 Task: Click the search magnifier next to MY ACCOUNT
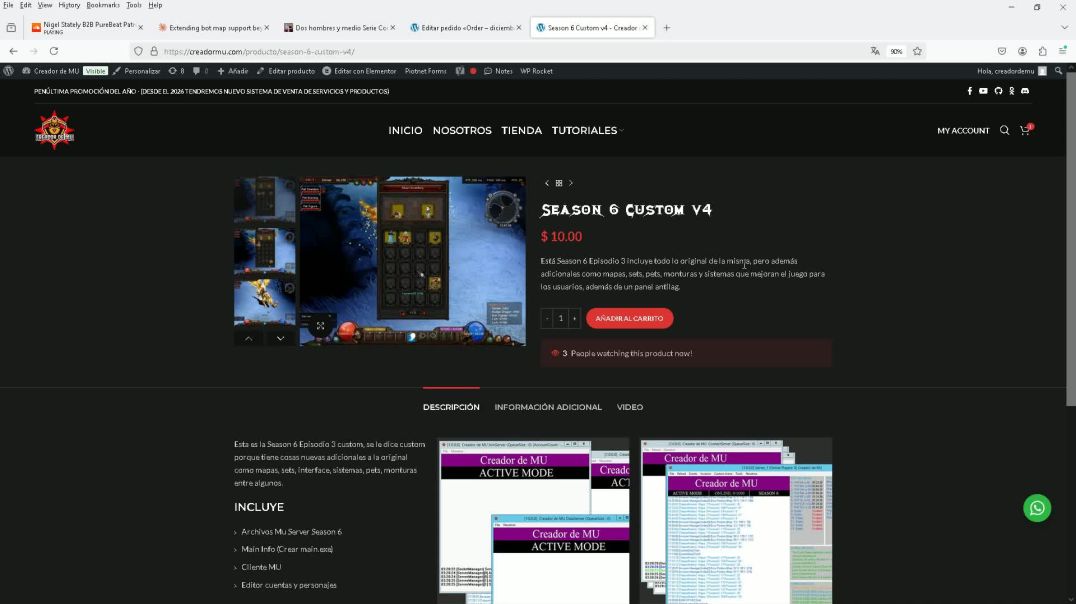pyautogui.click(x=1004, y=130)
